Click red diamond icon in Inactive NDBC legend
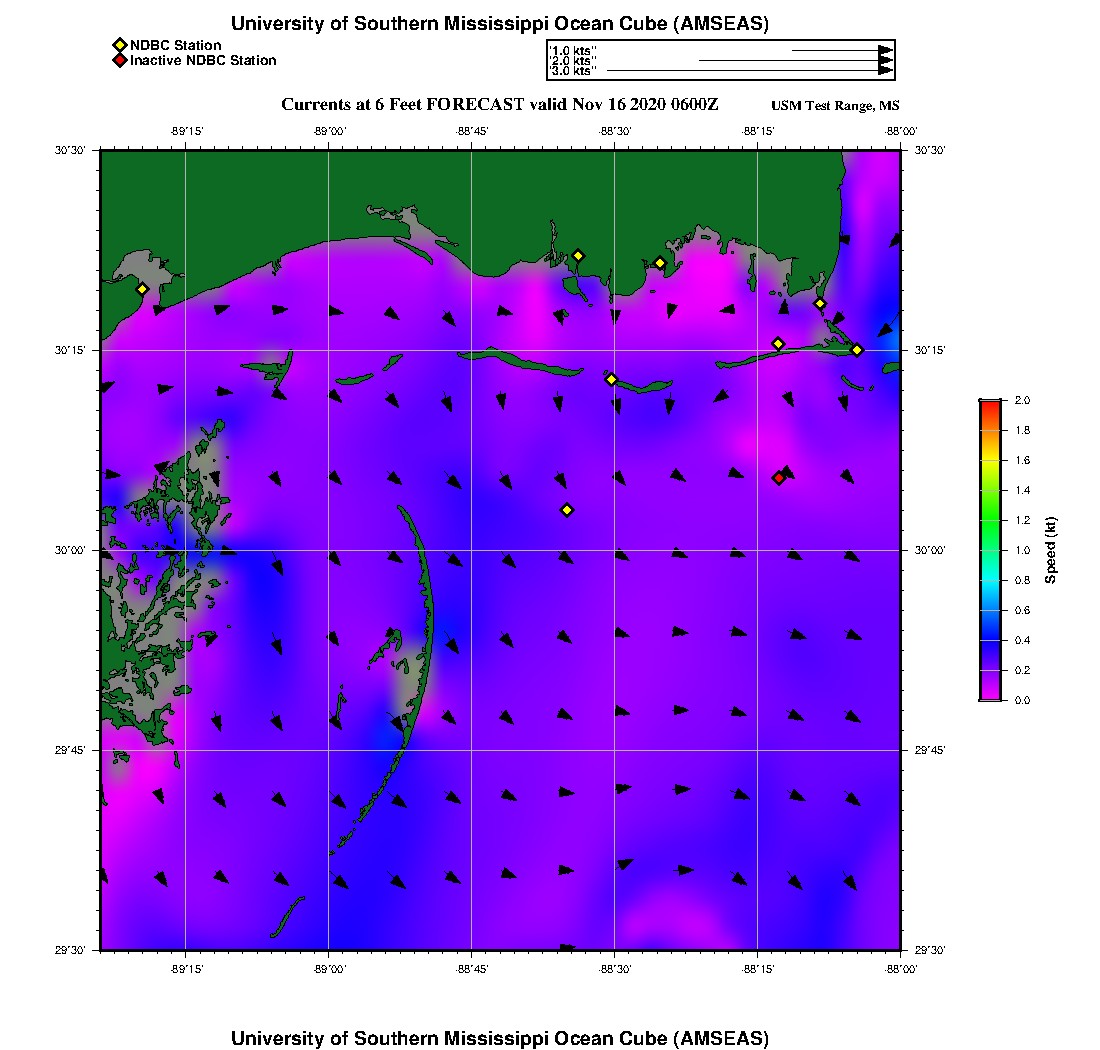 coord(119,60)
